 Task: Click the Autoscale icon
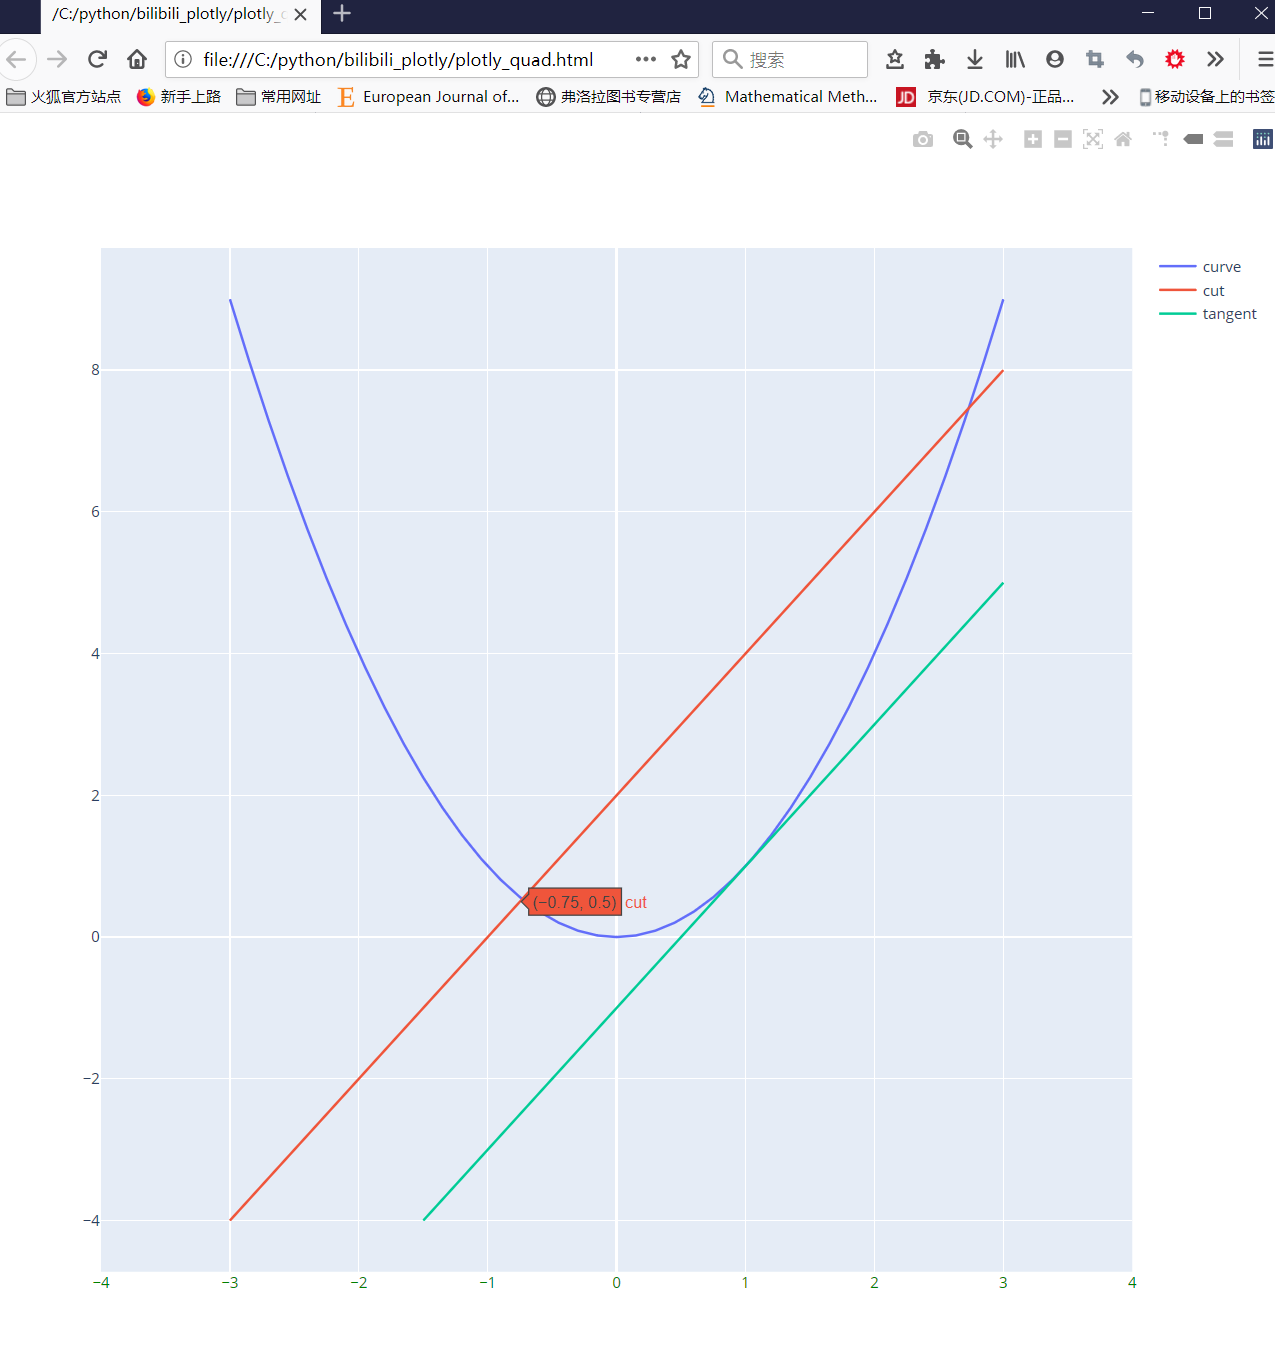click(x=1093, y=139)
